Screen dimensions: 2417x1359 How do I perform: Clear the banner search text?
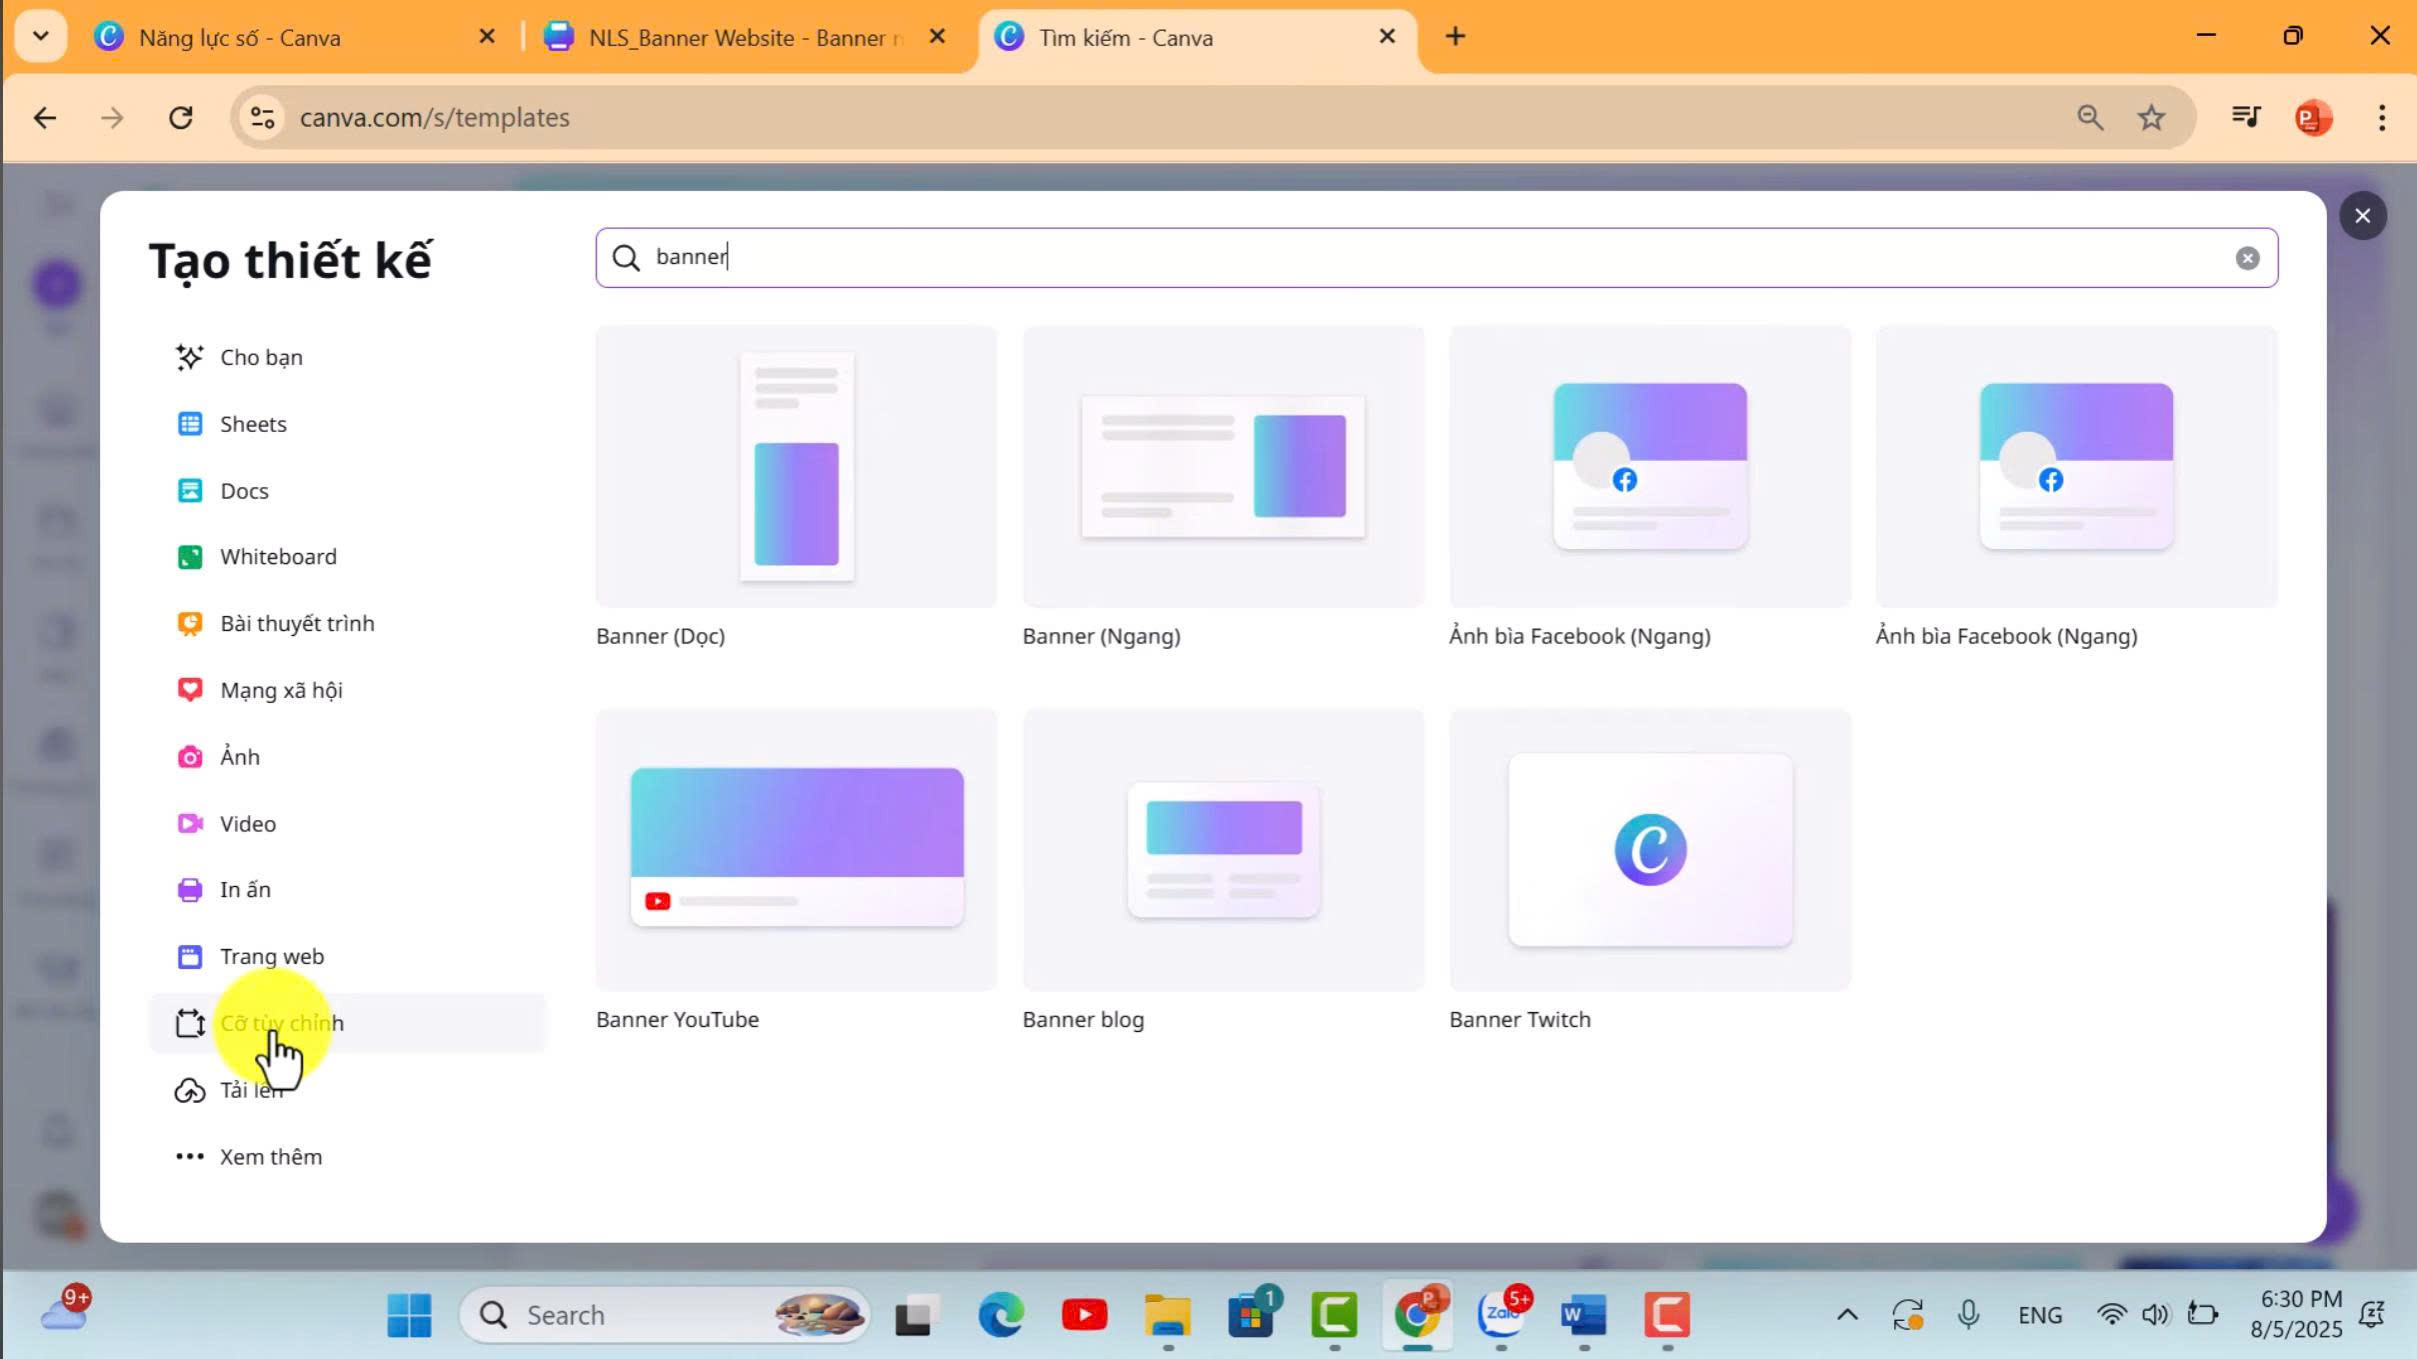(2246, 258)
